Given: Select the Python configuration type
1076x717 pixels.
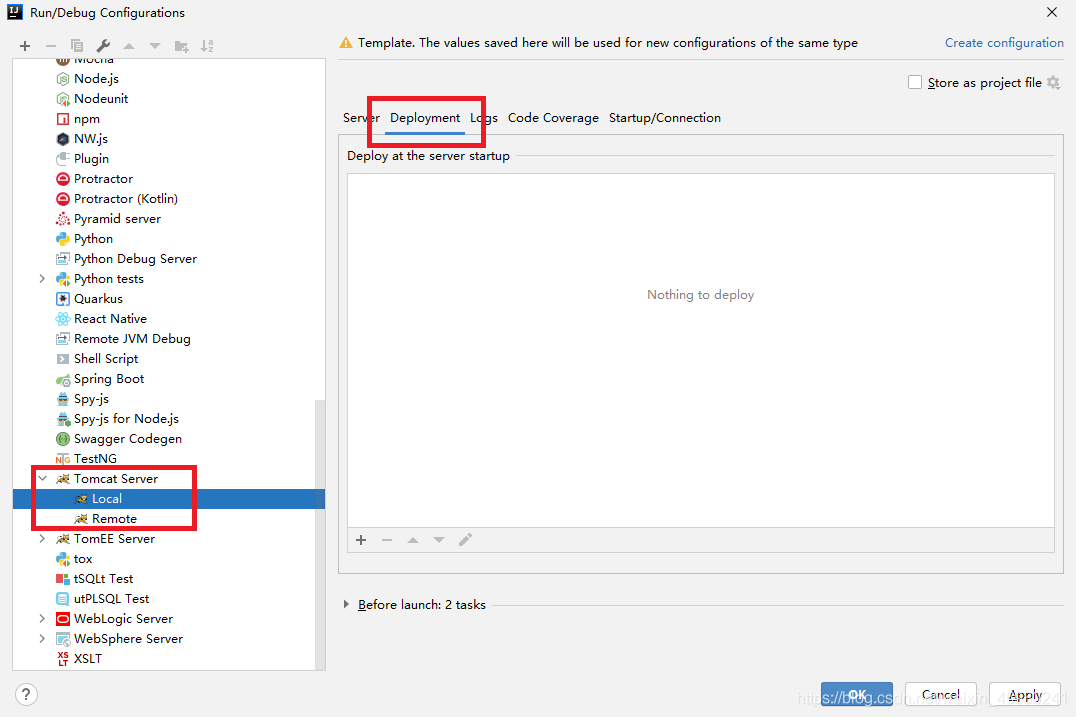Looking at the screenshot, I should (93, 239).
